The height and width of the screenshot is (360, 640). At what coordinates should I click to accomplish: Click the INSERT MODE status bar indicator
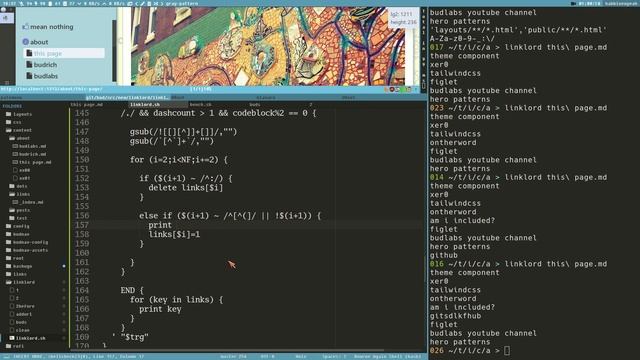point(28,357)
